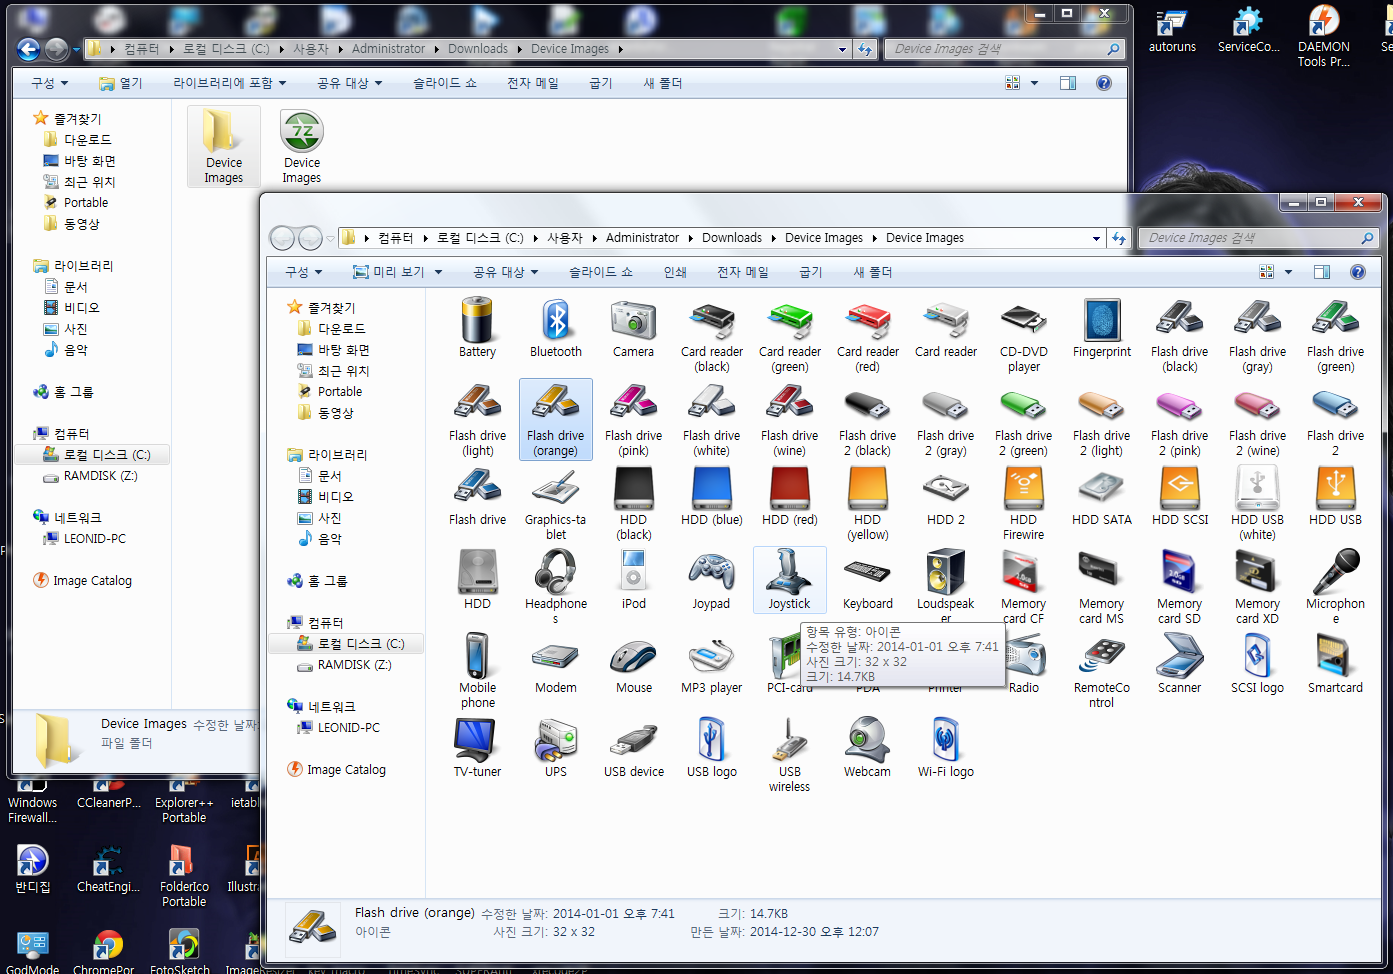Viewport: 1393px width, 974px height.
Task: Open address bar history dropdown in front window
Action: click(x=1096, y=238)
